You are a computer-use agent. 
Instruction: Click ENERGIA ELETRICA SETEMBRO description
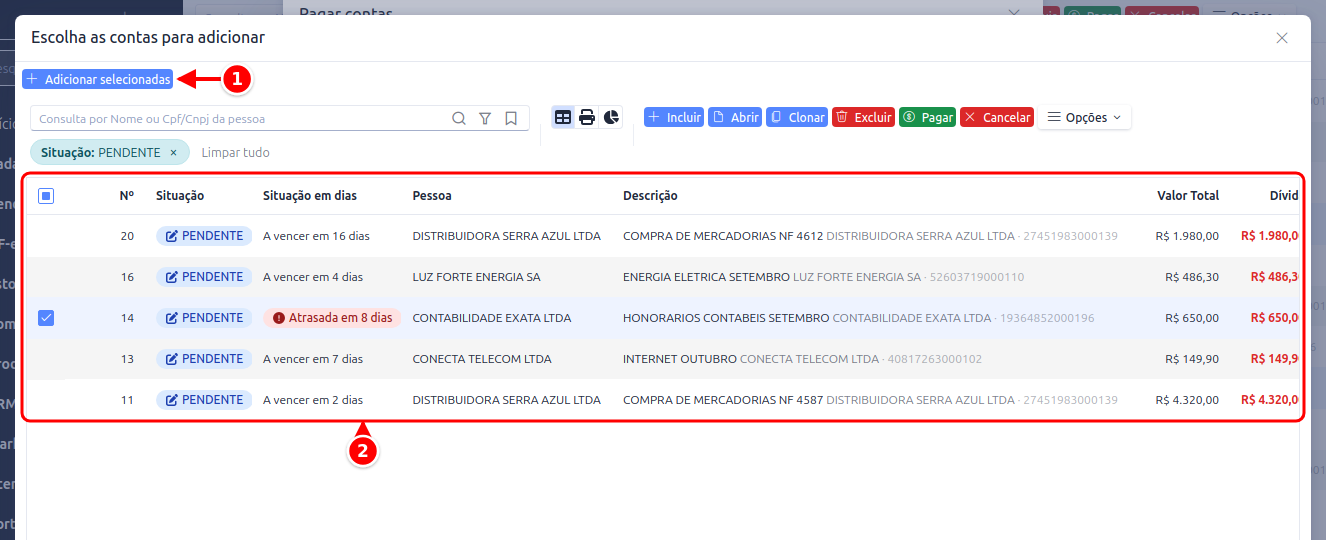(x=706, y=277)
